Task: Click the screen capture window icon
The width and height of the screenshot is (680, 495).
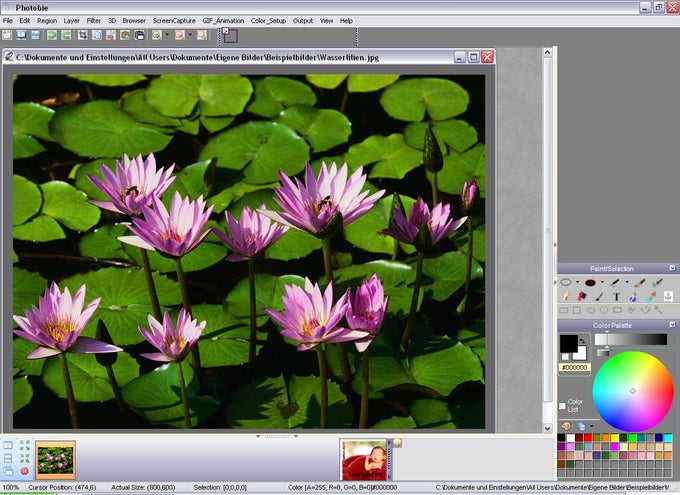Action: click(140, 35)
